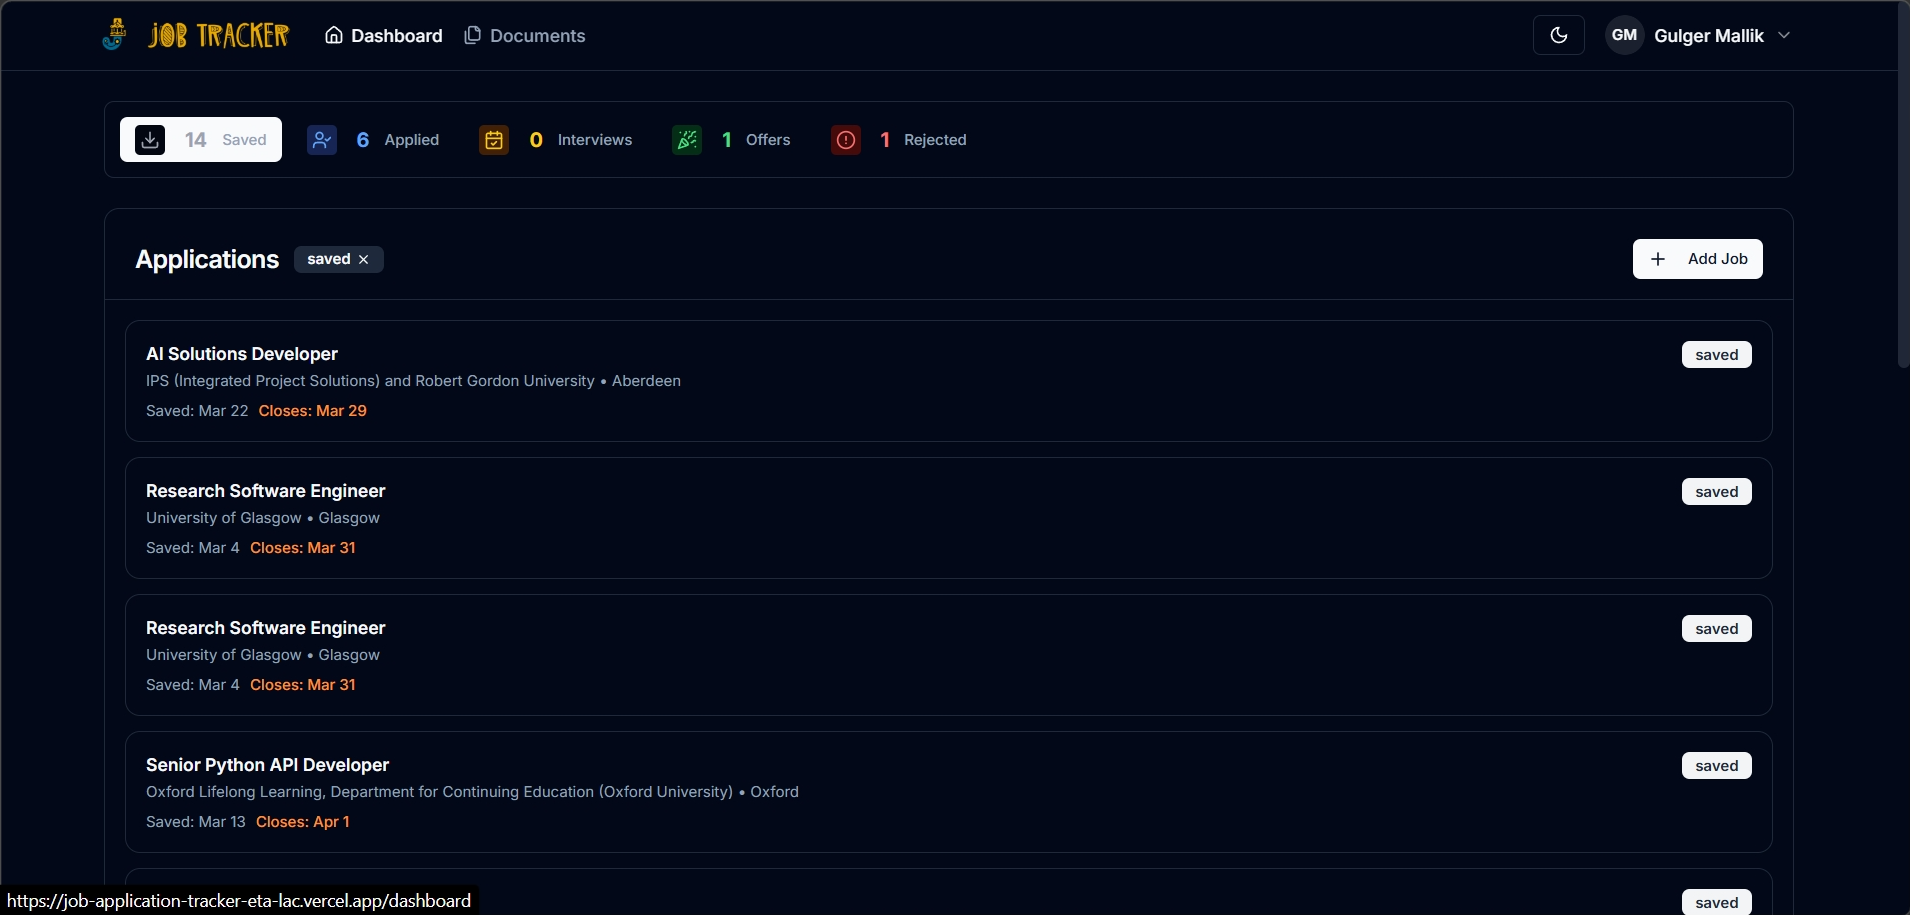Click the Oxford Lifelong Learning company line
1910x915 pixels.
(472, 792)
